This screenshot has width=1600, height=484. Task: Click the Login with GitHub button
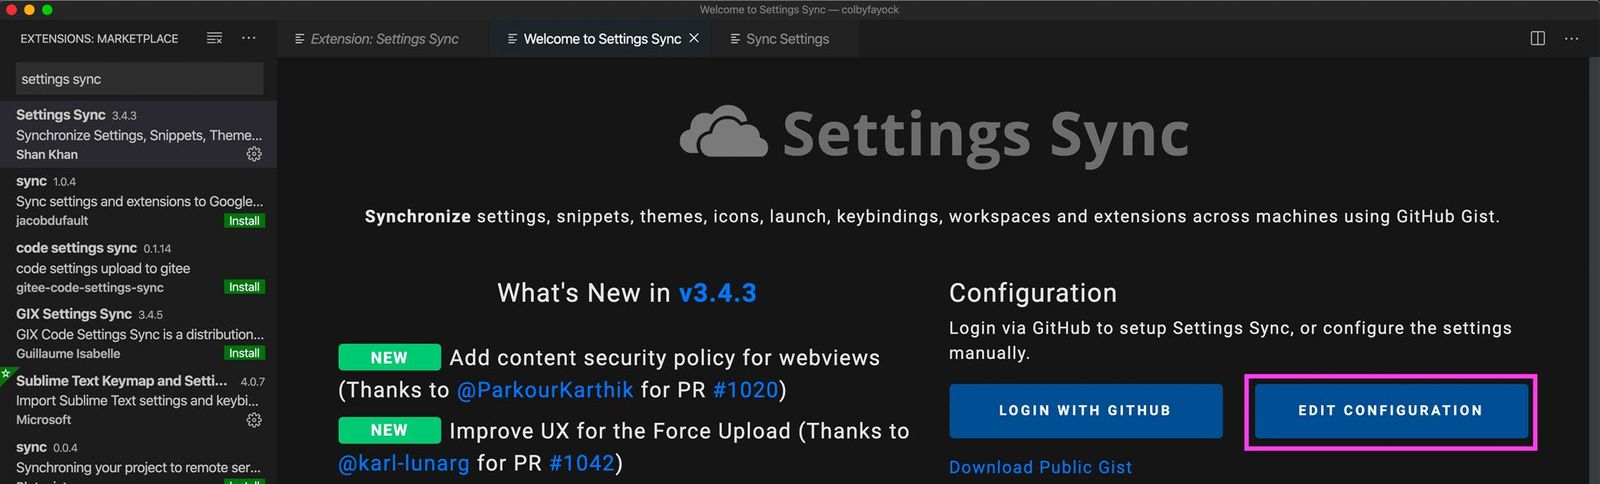click(x=1085, y=411)
